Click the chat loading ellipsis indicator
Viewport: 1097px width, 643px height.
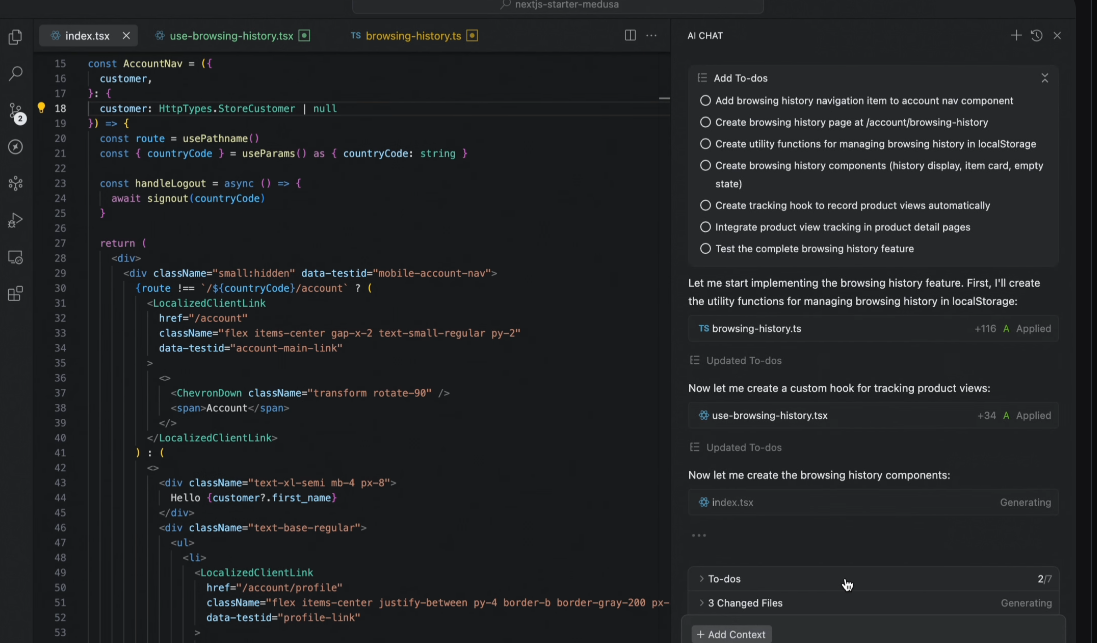pyautogui.click(x=698, y=535)
